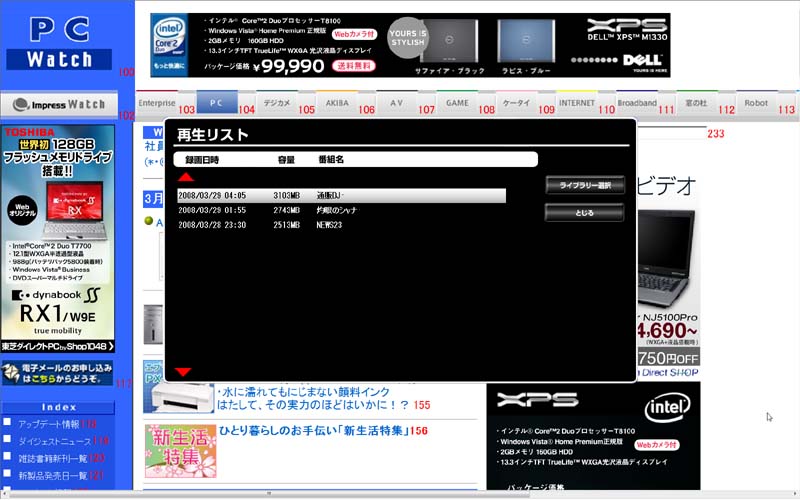Image resolution: width=800 pixels, height=500 pixels.
Task: Switch to the PC tab
Action: pos(216,103)
